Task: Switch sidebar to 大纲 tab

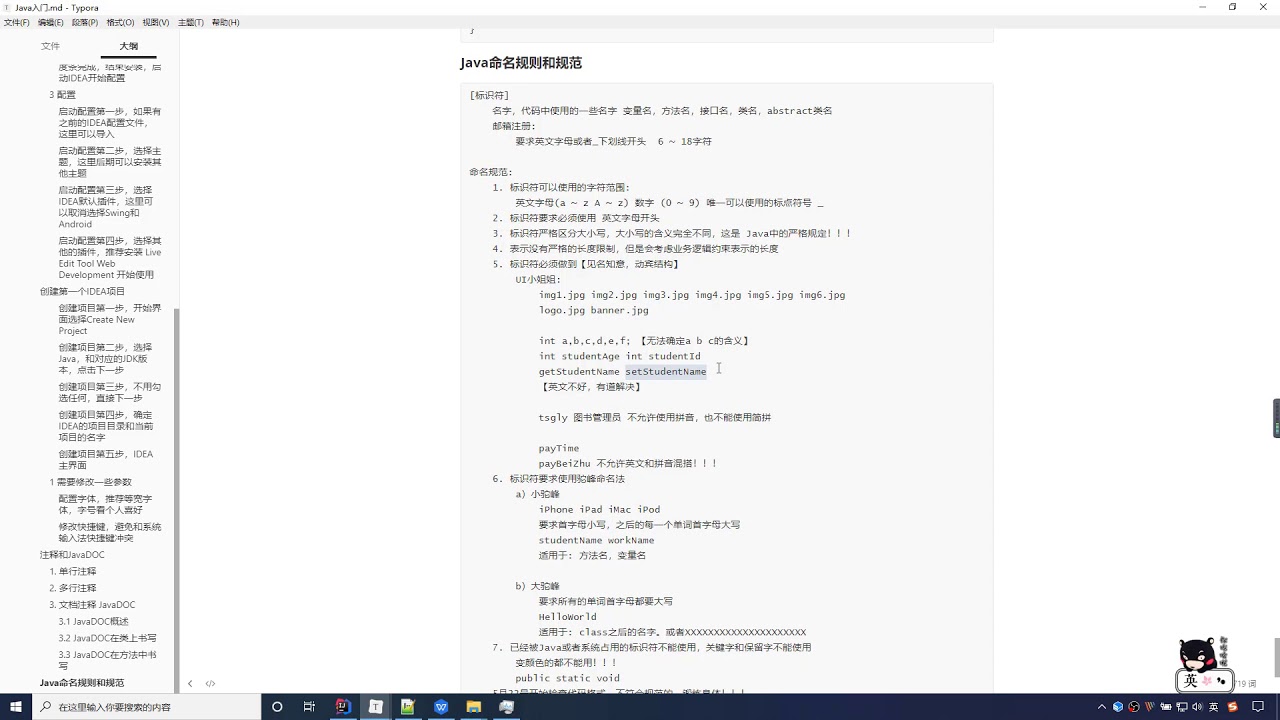Action: tap(129, 46)
